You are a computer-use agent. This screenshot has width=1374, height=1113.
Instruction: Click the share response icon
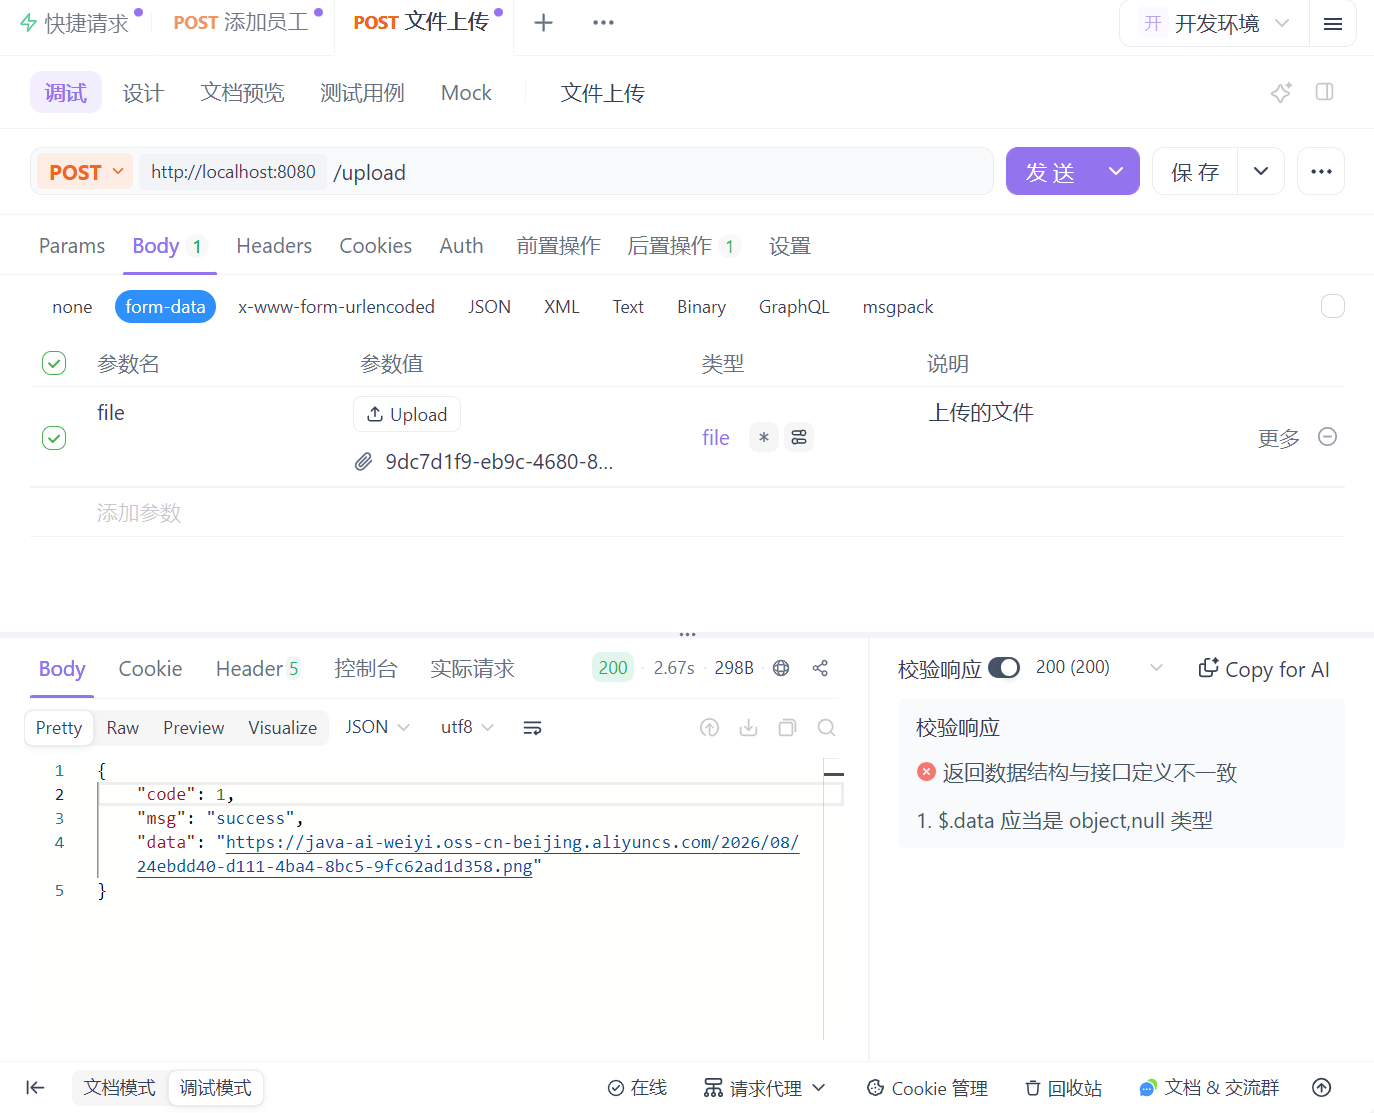coord(820,668)
